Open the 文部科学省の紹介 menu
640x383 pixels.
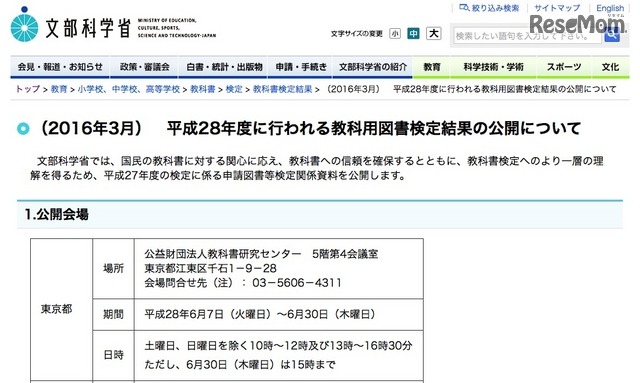point(373,67)
